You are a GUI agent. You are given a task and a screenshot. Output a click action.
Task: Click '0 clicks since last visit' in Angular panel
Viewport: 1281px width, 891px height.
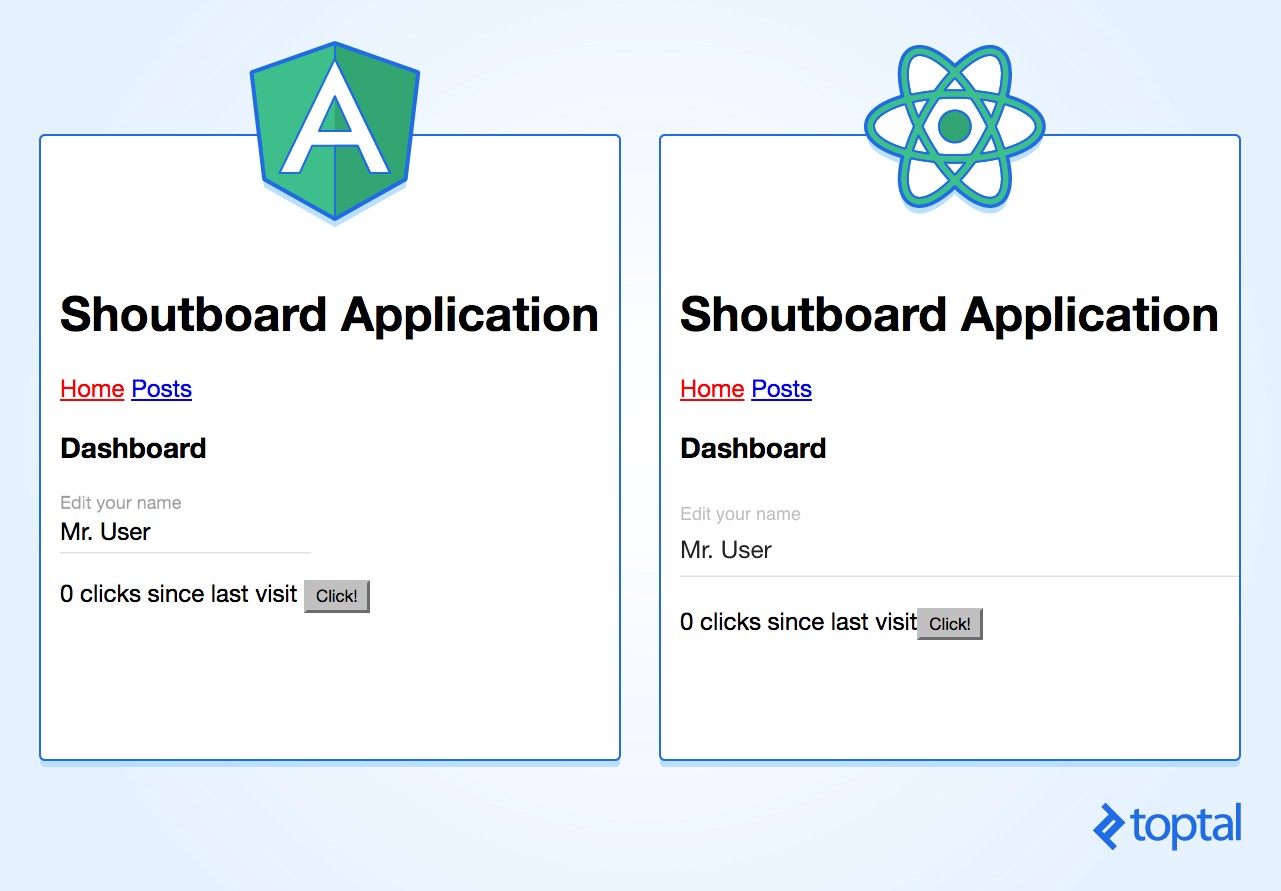tap(179, 594)
